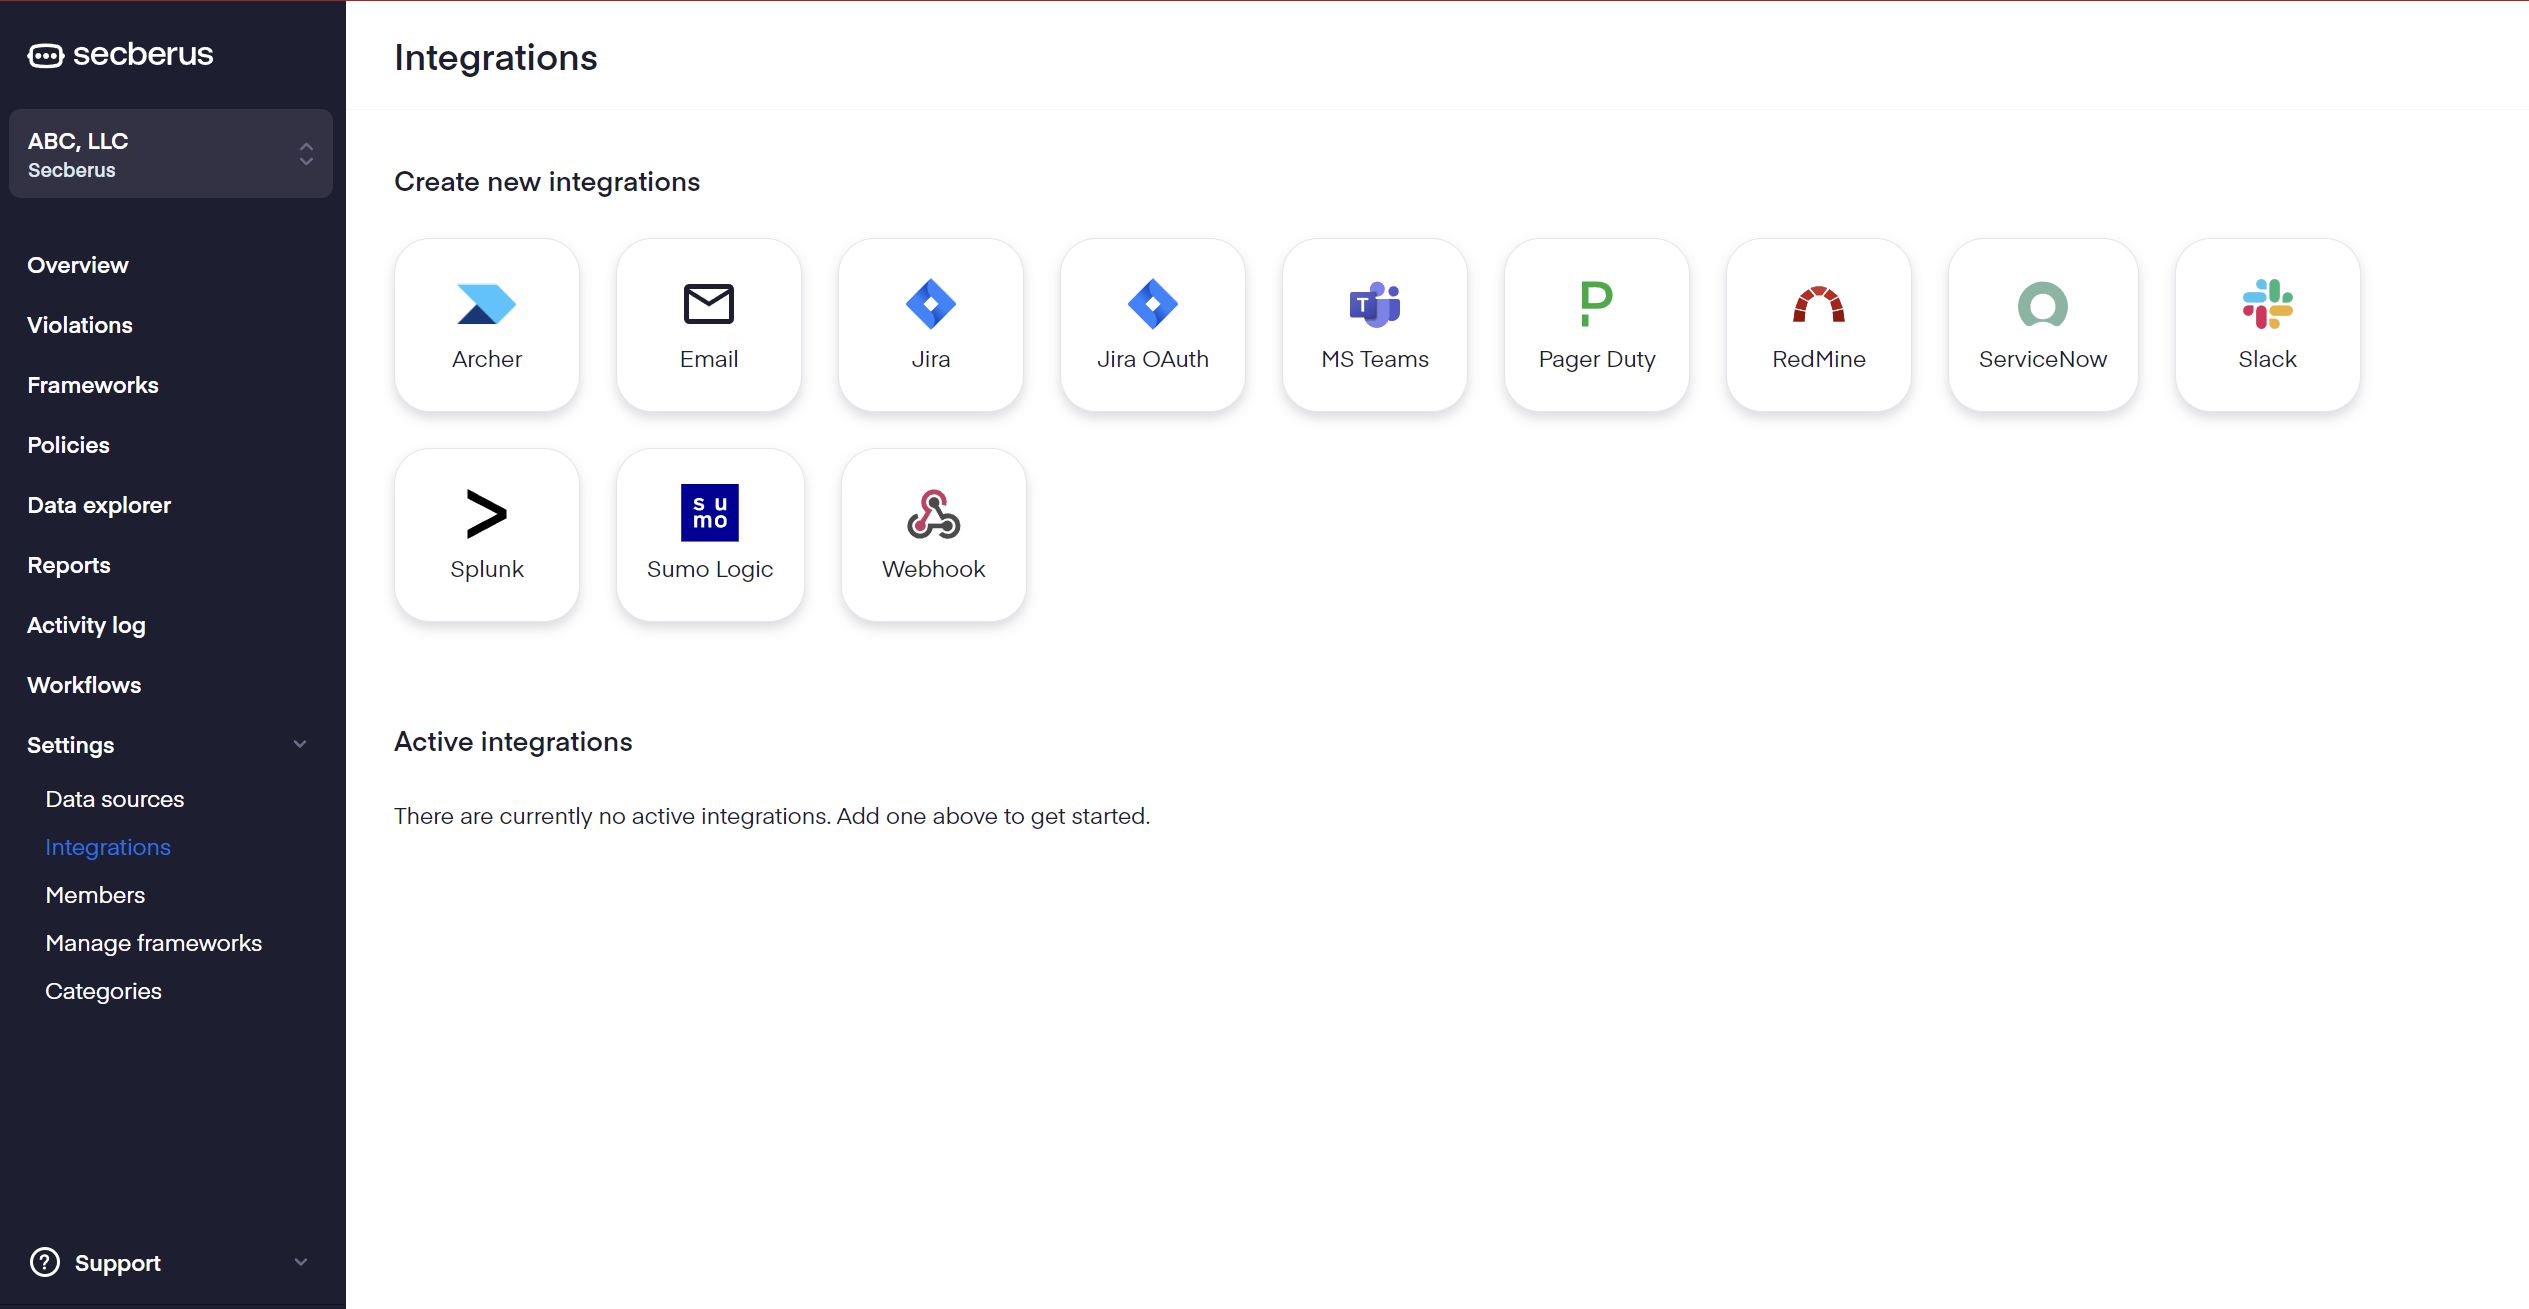The height and width of the screenshot is (1309, 2529).
Task: Select the Email envelope icon
Action: pyautogui.click(x=709, y=304)
